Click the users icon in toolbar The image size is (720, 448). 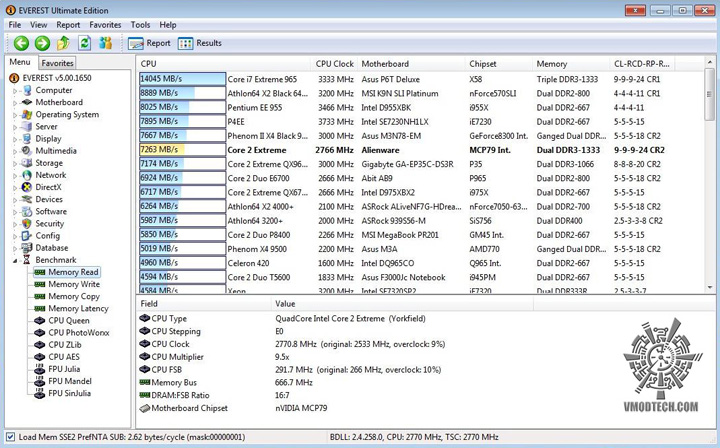(x=106, y=43)
